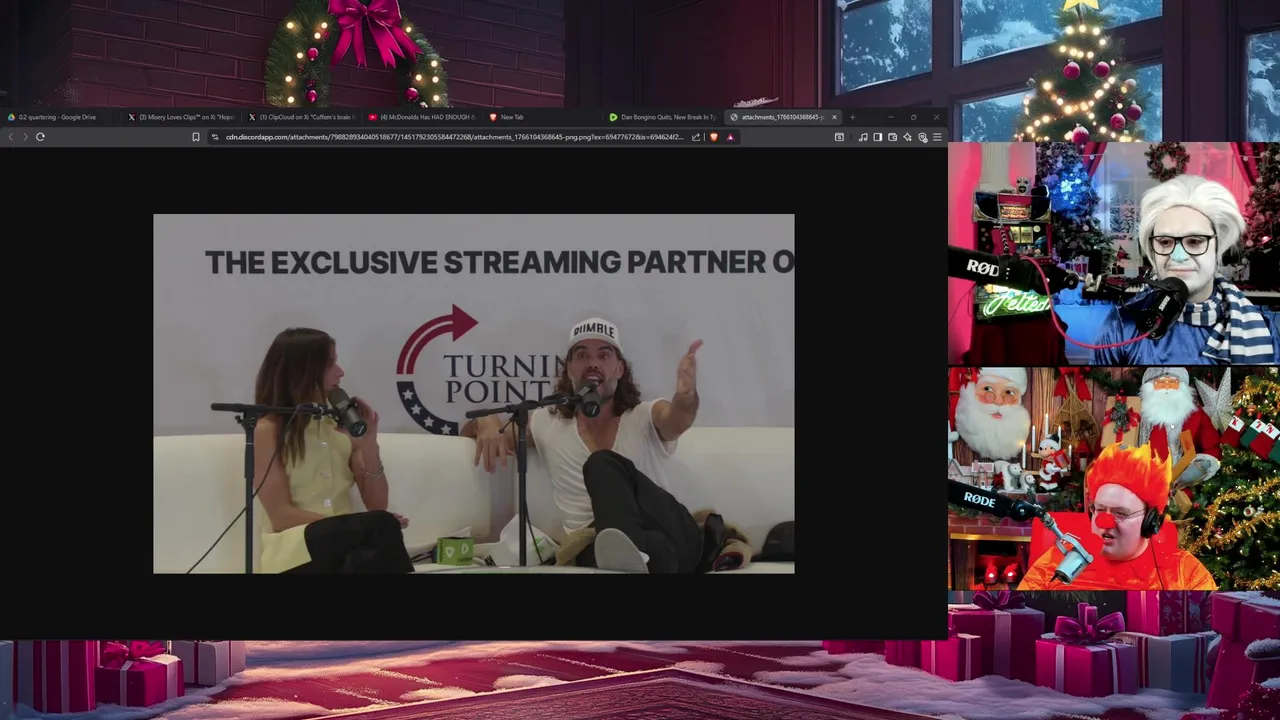Close the browser window
1280x720 pixels.
click(936, 117)
